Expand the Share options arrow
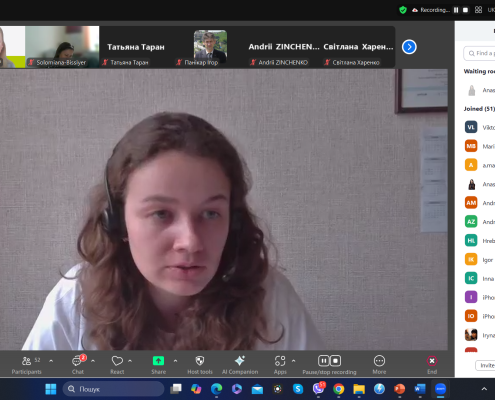The image size is (495, 400). click(175, 361)
